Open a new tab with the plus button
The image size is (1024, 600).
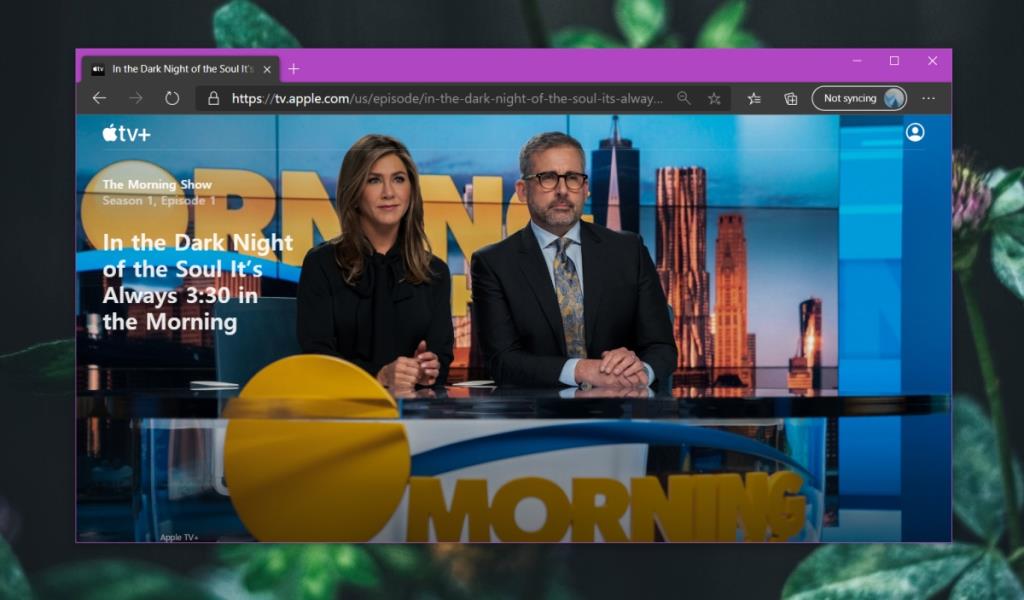(x=293, y=69)
